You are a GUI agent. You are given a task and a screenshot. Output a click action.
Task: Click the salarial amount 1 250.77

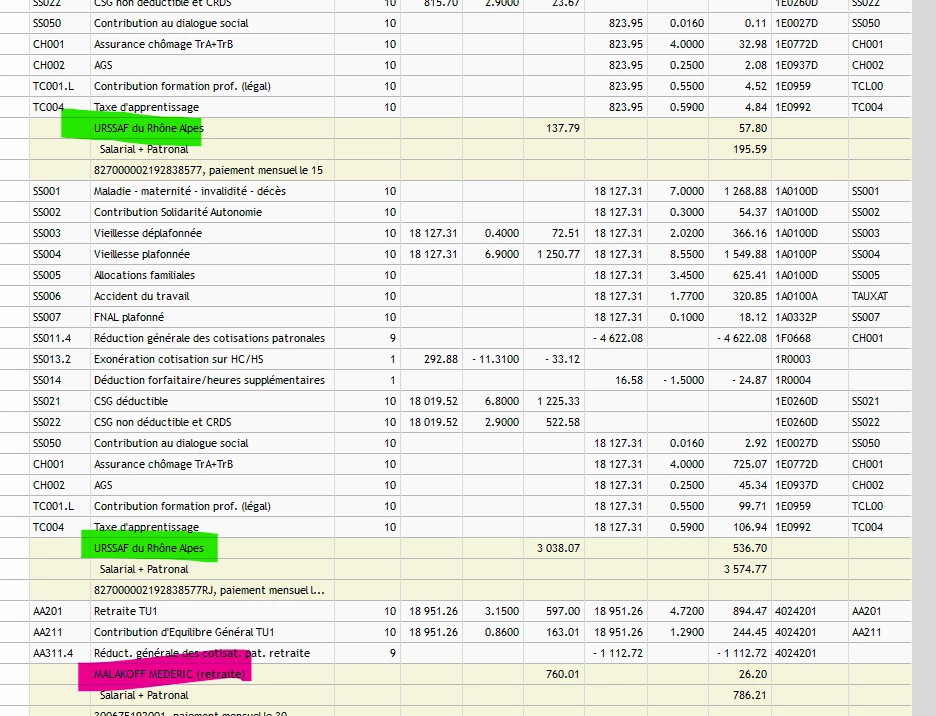[558, 254]
